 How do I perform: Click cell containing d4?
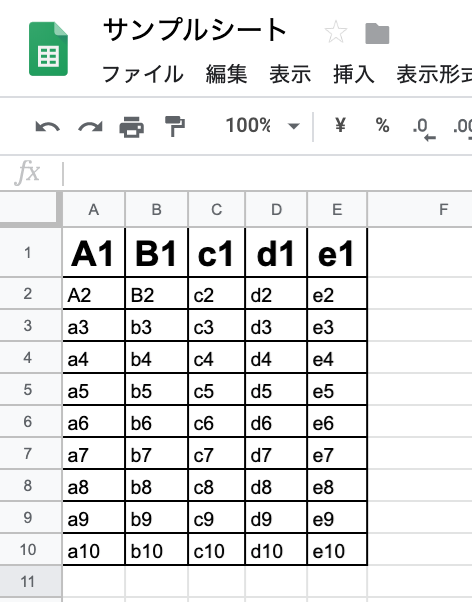[x=277, y=357]
